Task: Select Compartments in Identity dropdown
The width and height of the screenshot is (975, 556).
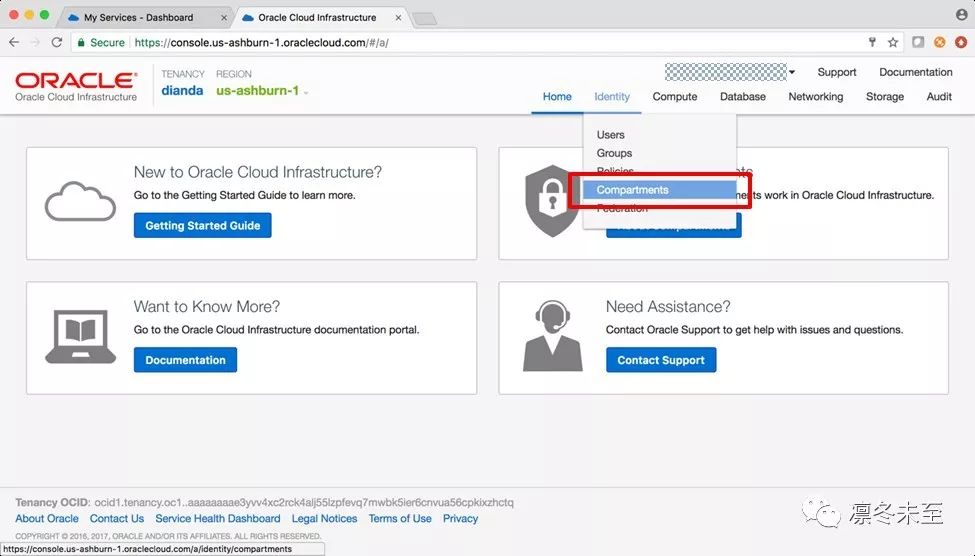Action: point(659,190)
